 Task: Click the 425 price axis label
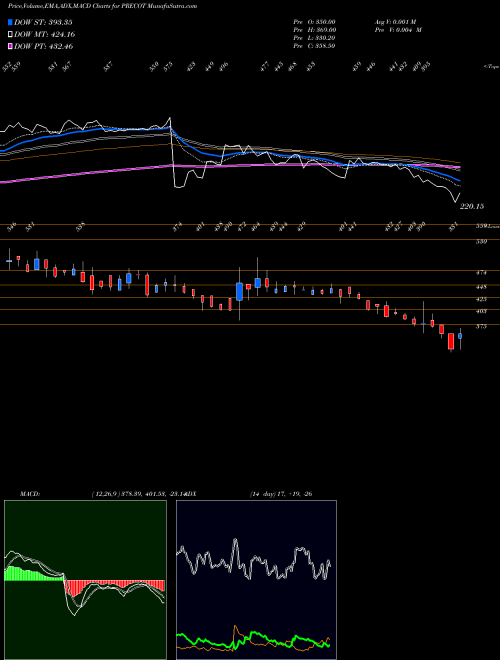click(481, 300)
